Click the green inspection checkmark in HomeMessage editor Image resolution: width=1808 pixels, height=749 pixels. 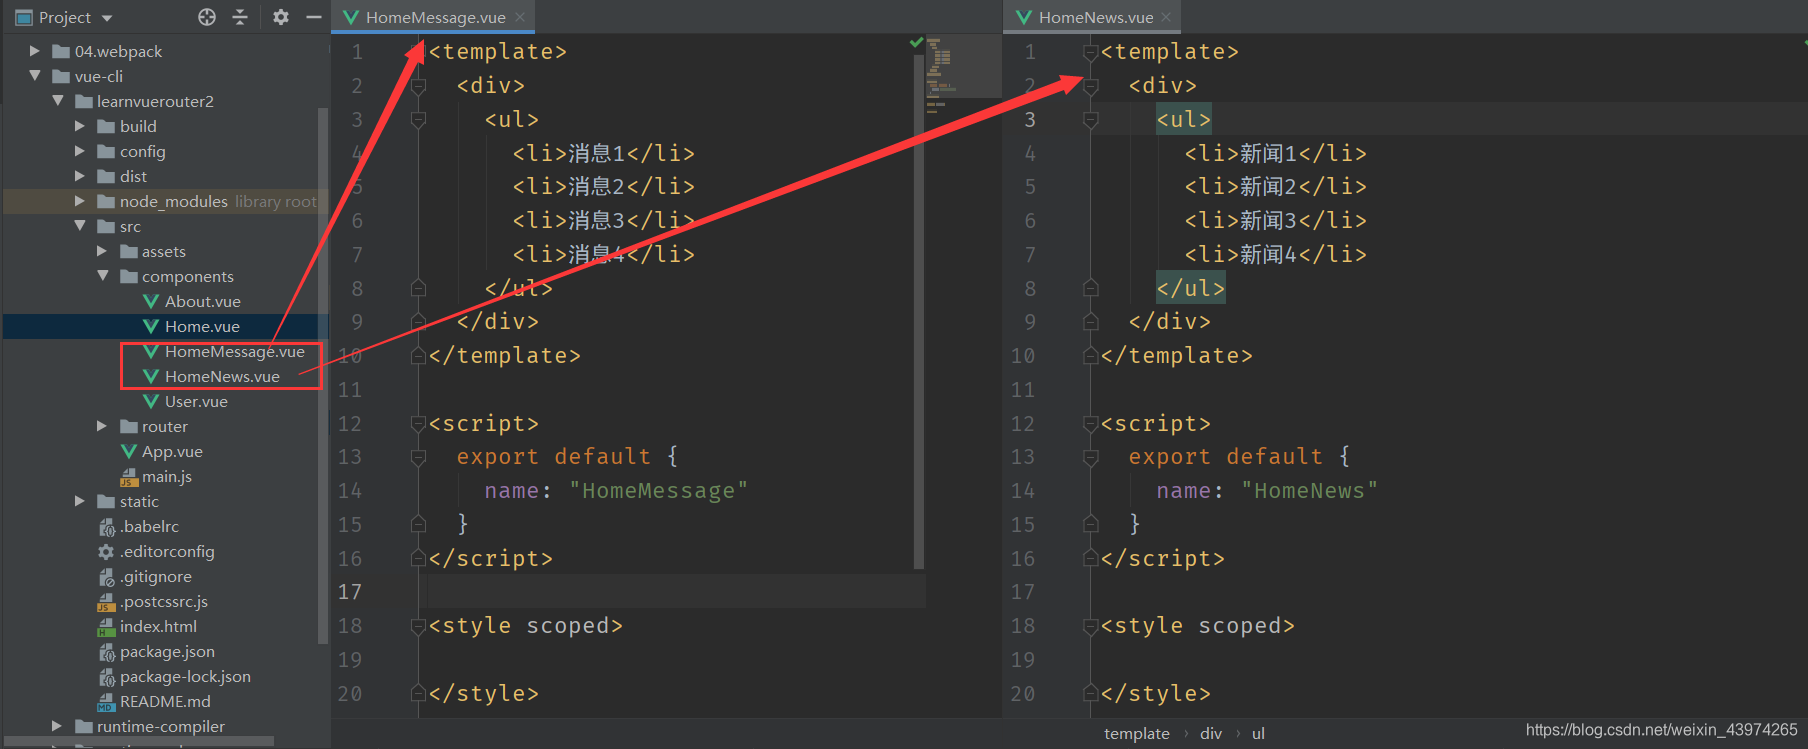point(916,42)
